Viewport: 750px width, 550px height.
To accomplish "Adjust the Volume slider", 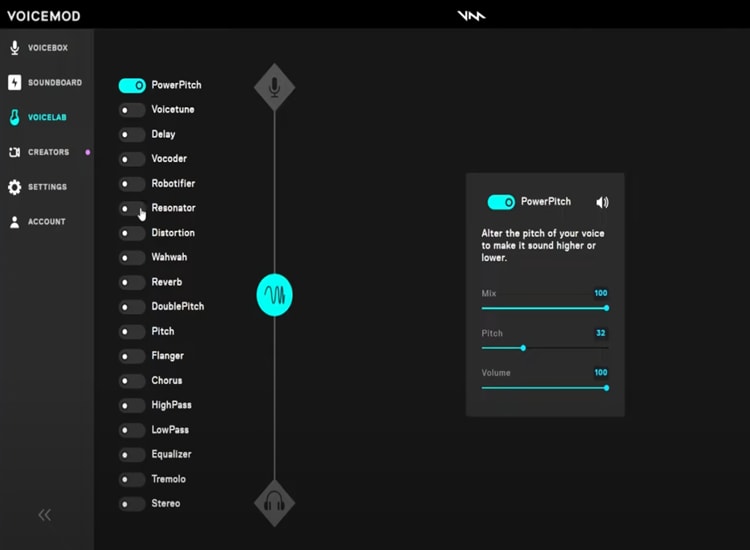I will pos(545,388).
